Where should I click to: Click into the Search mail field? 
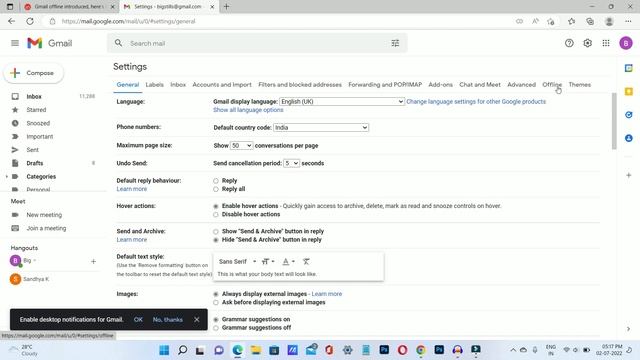click(257, 43)
